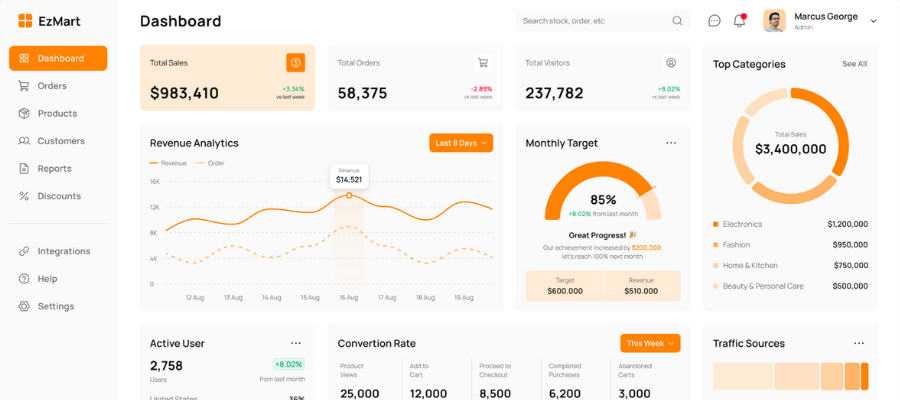Click the $14,521 revenue tooltip
This screenshot has height=400, width=900.
349,175
